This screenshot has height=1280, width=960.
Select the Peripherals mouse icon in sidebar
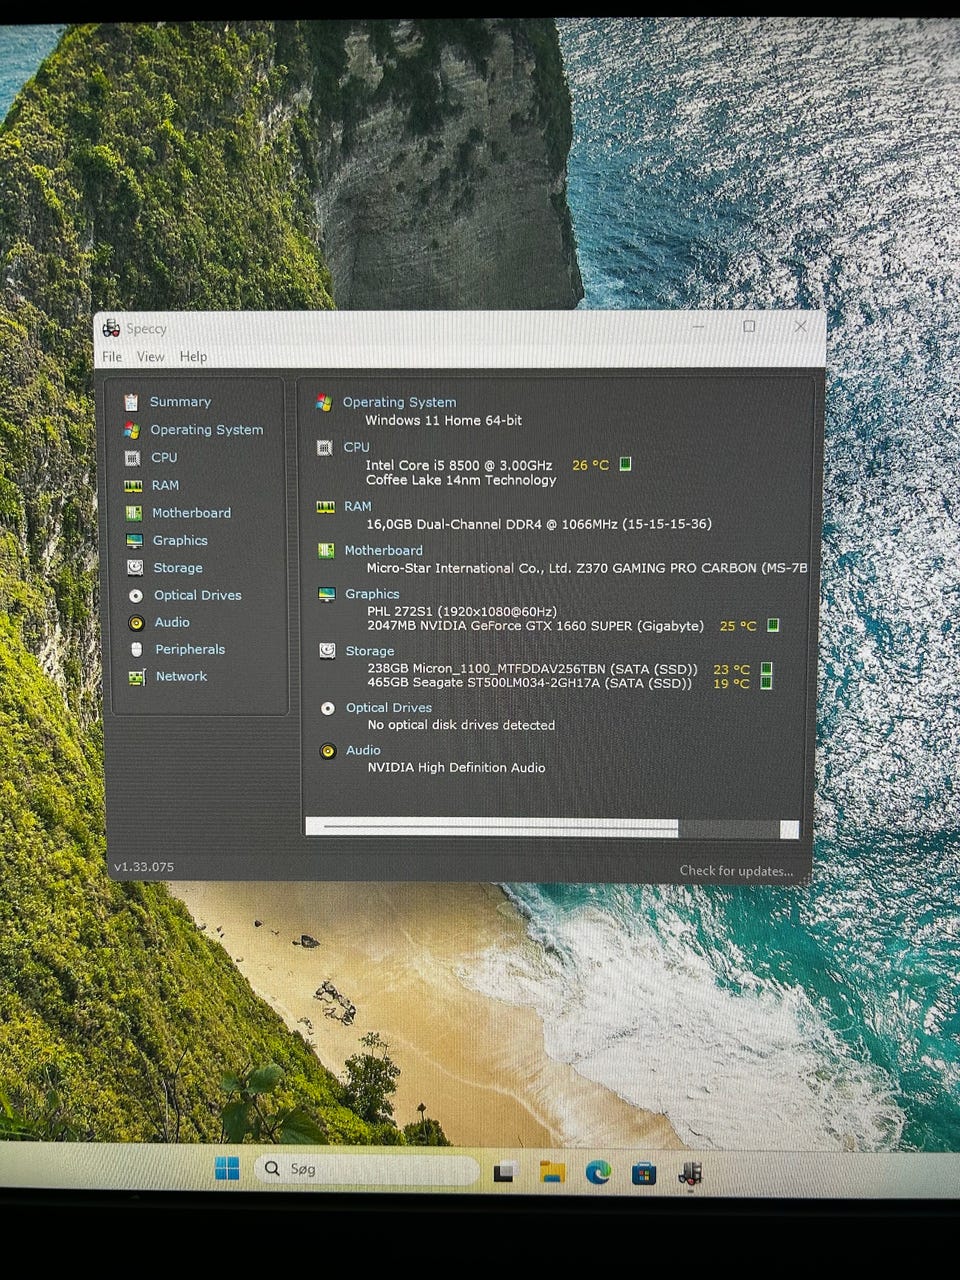pos(137,649)
